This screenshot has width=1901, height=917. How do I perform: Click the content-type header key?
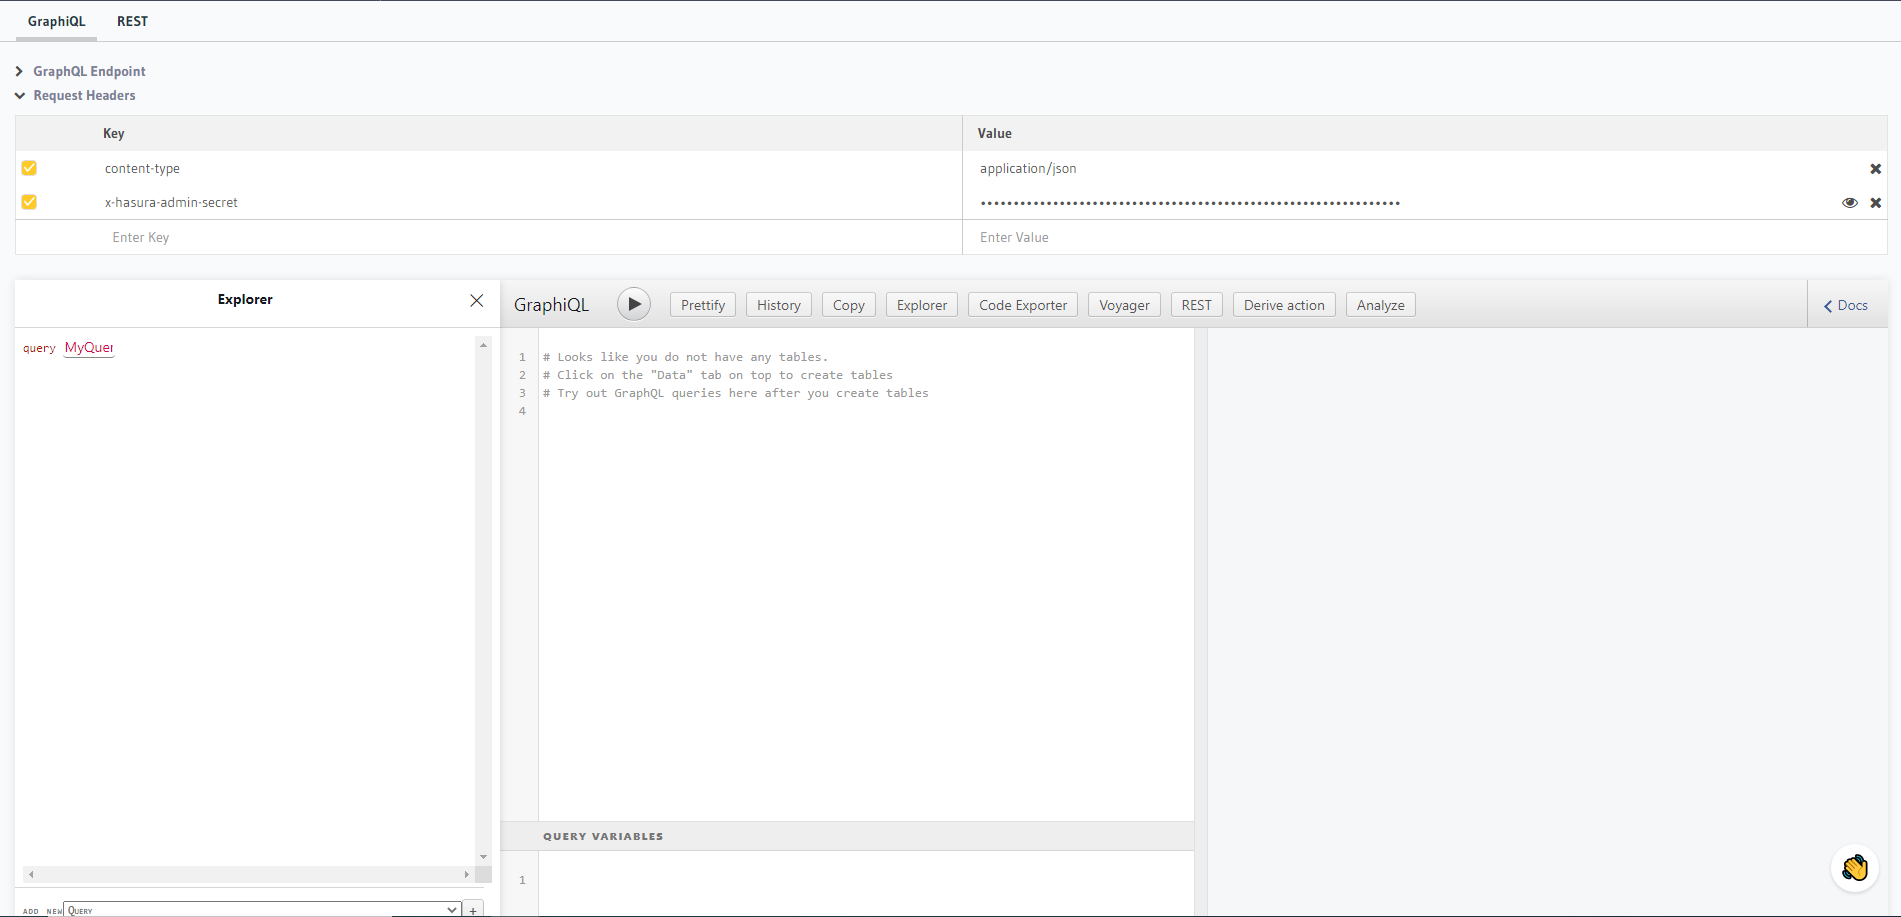click(x=142, y=168)
